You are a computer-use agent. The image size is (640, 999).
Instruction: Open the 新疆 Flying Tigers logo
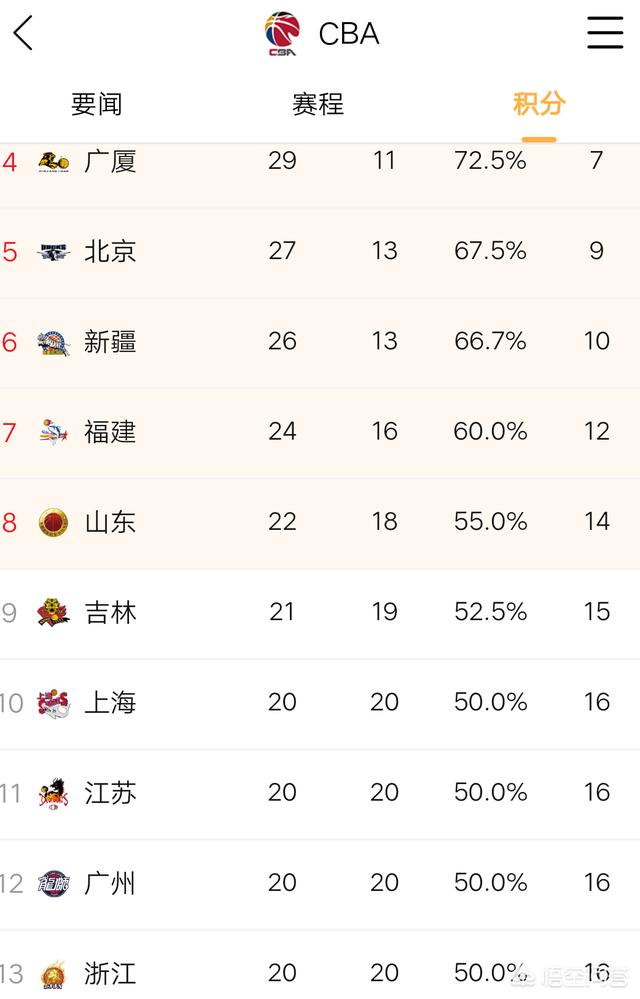pos(53,343)
